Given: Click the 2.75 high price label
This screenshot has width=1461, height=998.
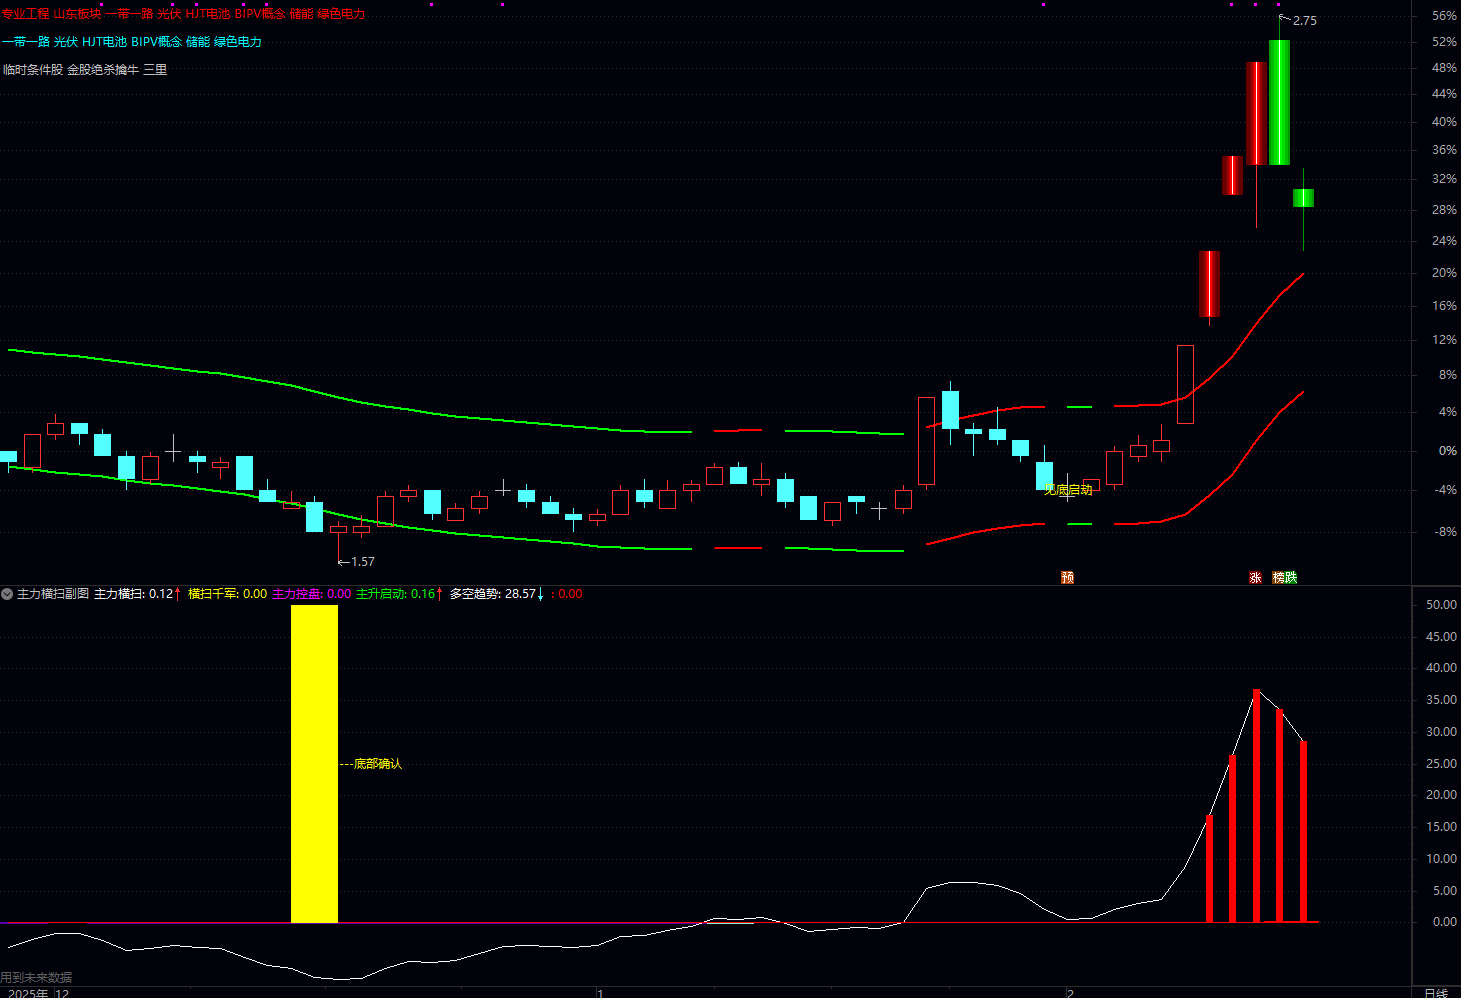Looking at the screenshot, I should pyautogui.click(x=1305, y=21).
